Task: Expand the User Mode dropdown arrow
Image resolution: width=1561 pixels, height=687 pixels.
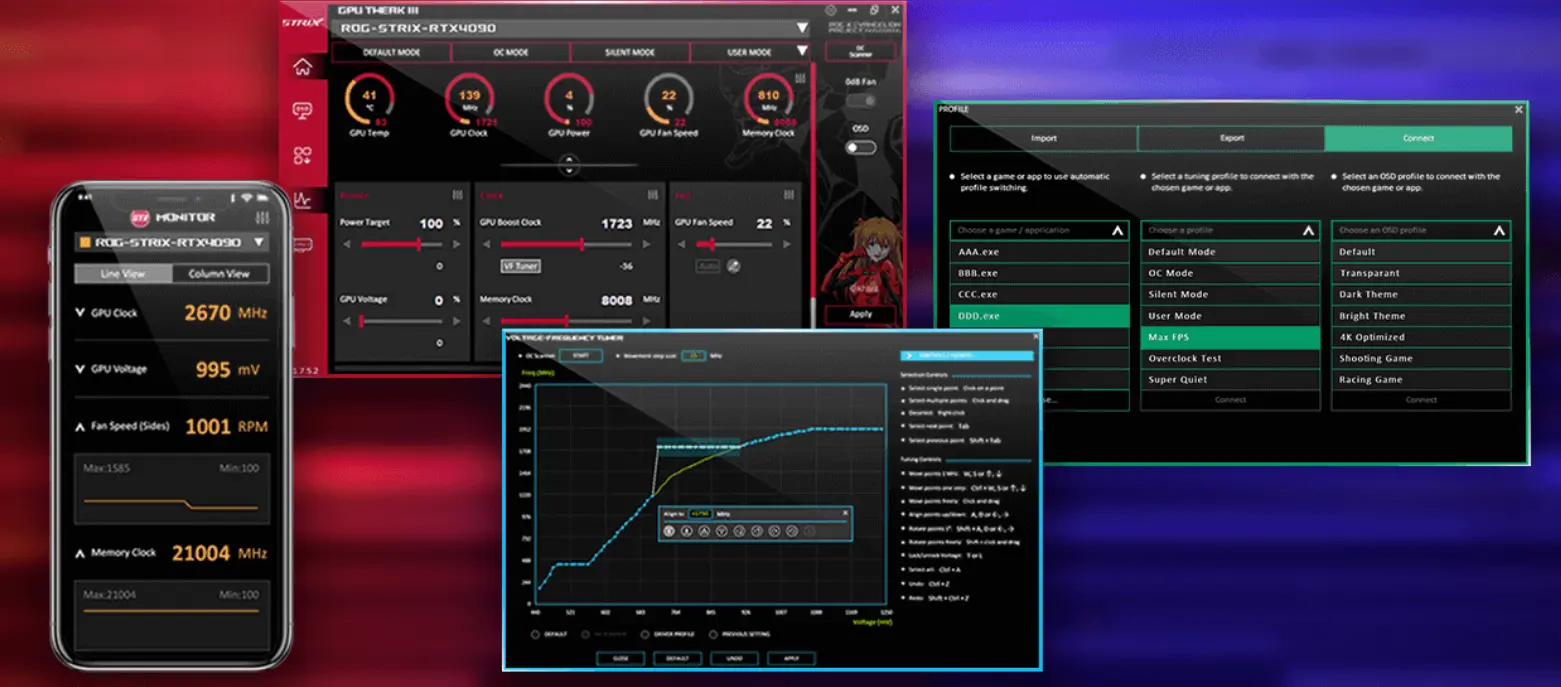Action: pos(801,51)
